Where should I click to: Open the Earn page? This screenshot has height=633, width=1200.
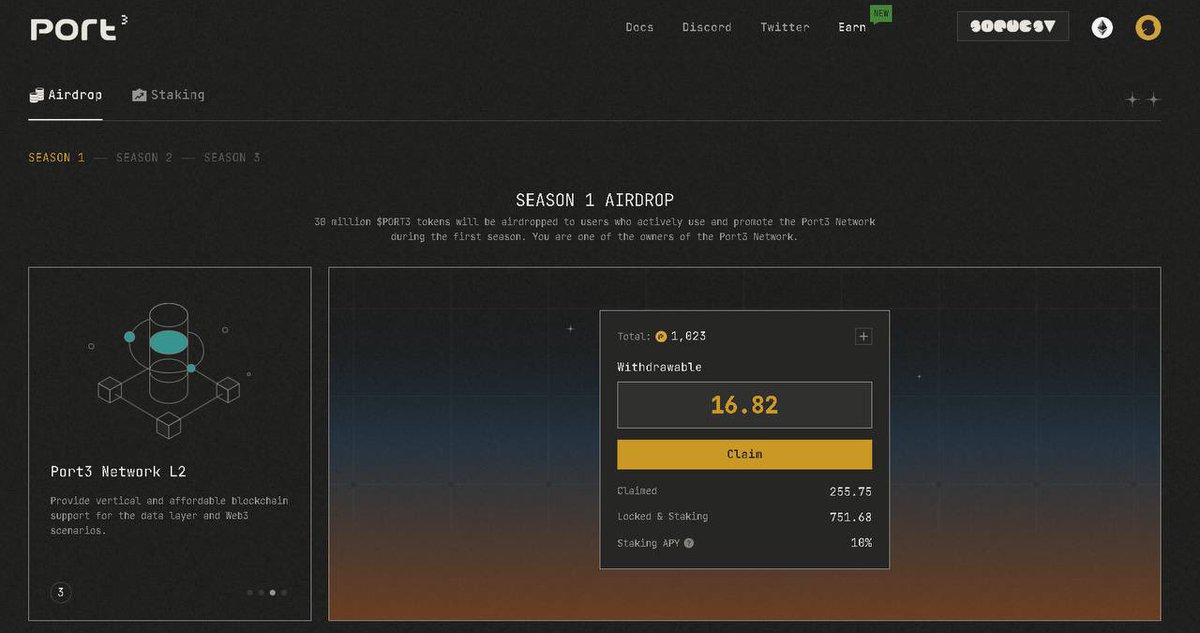[852, 27]
